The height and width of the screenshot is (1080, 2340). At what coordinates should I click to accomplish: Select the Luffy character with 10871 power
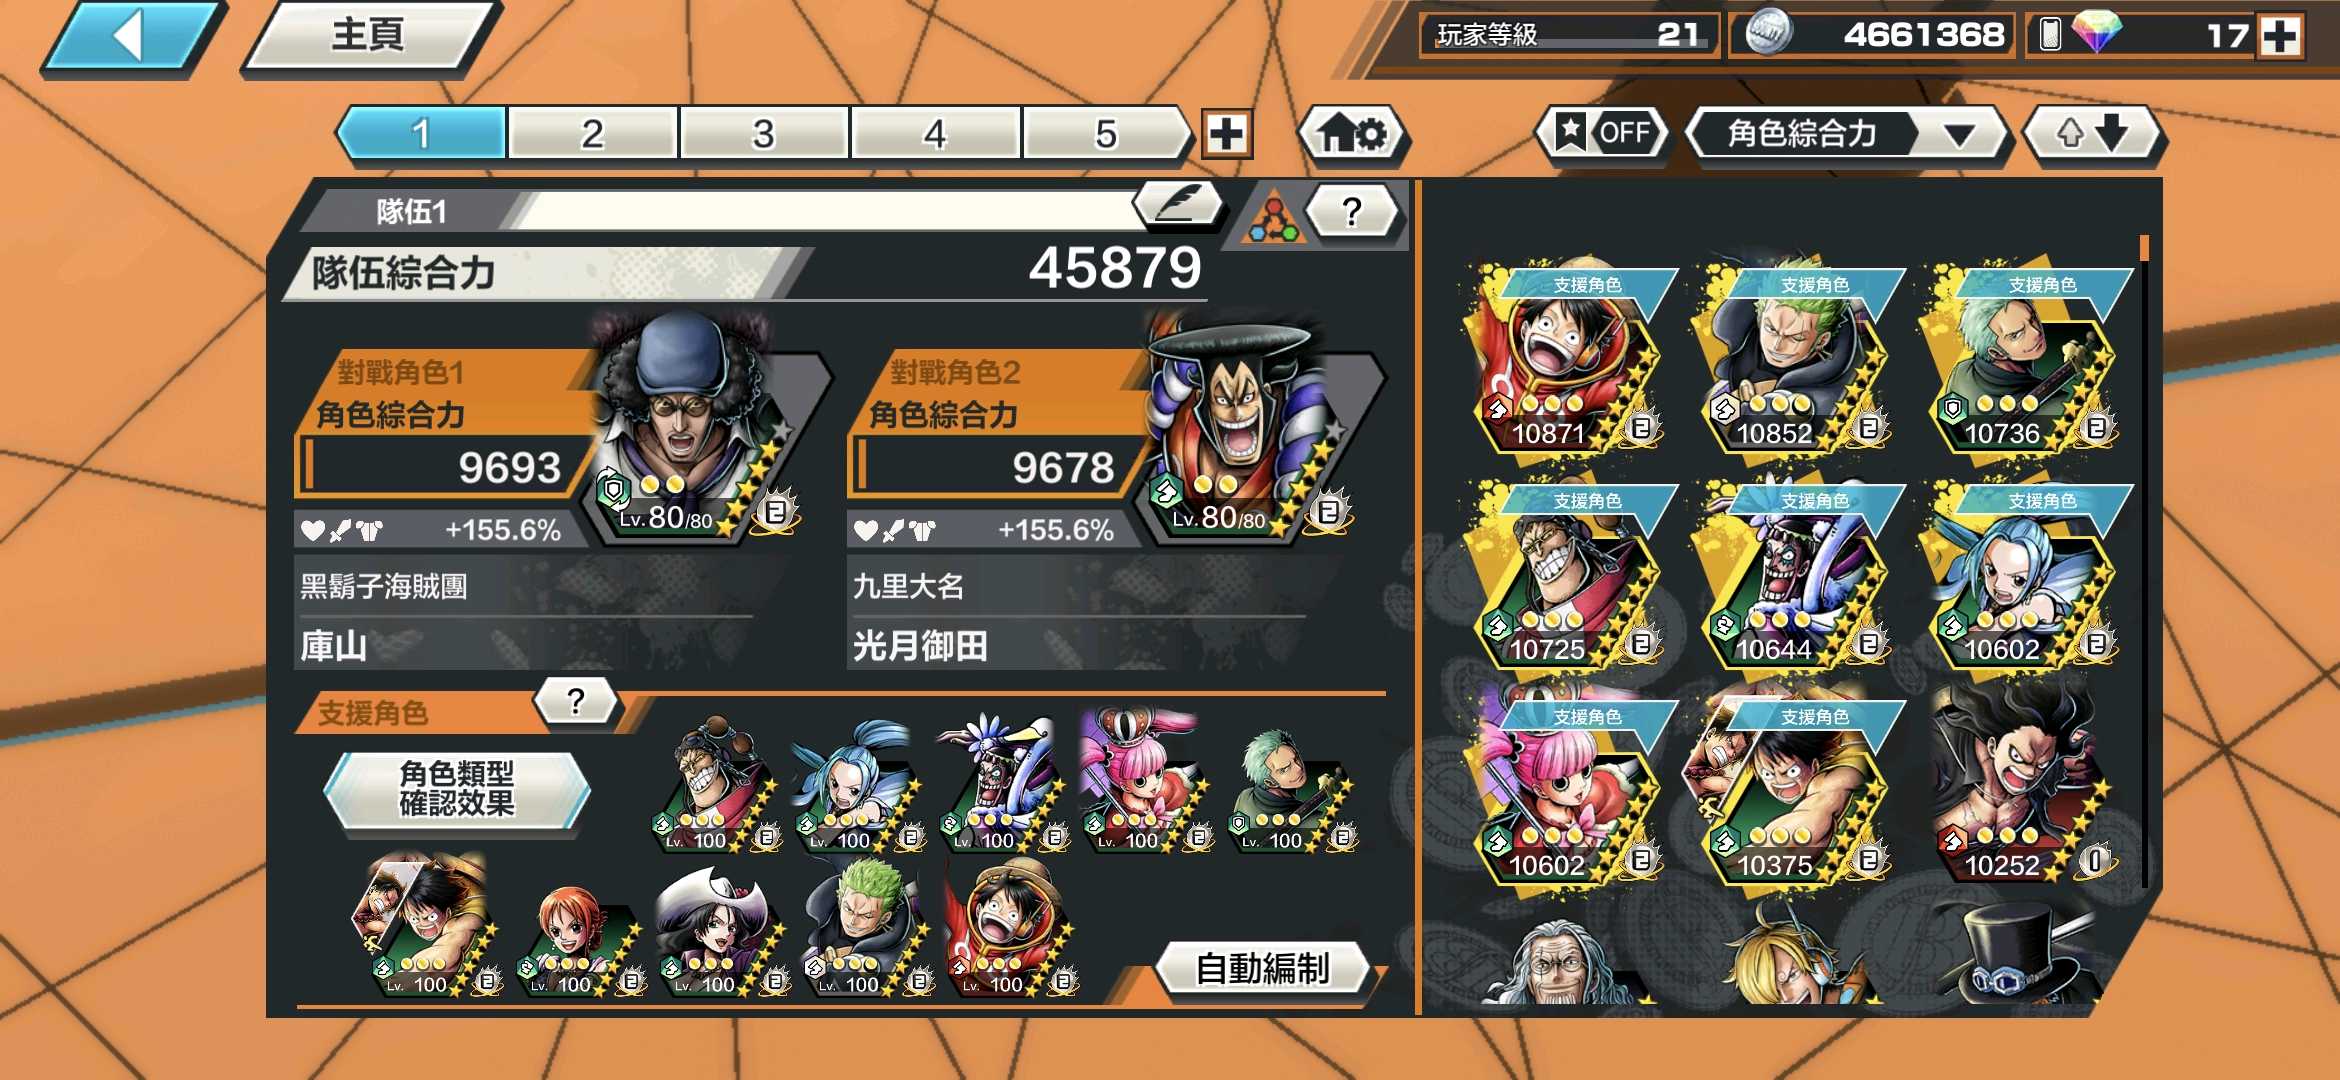[x=1566, y=358]
